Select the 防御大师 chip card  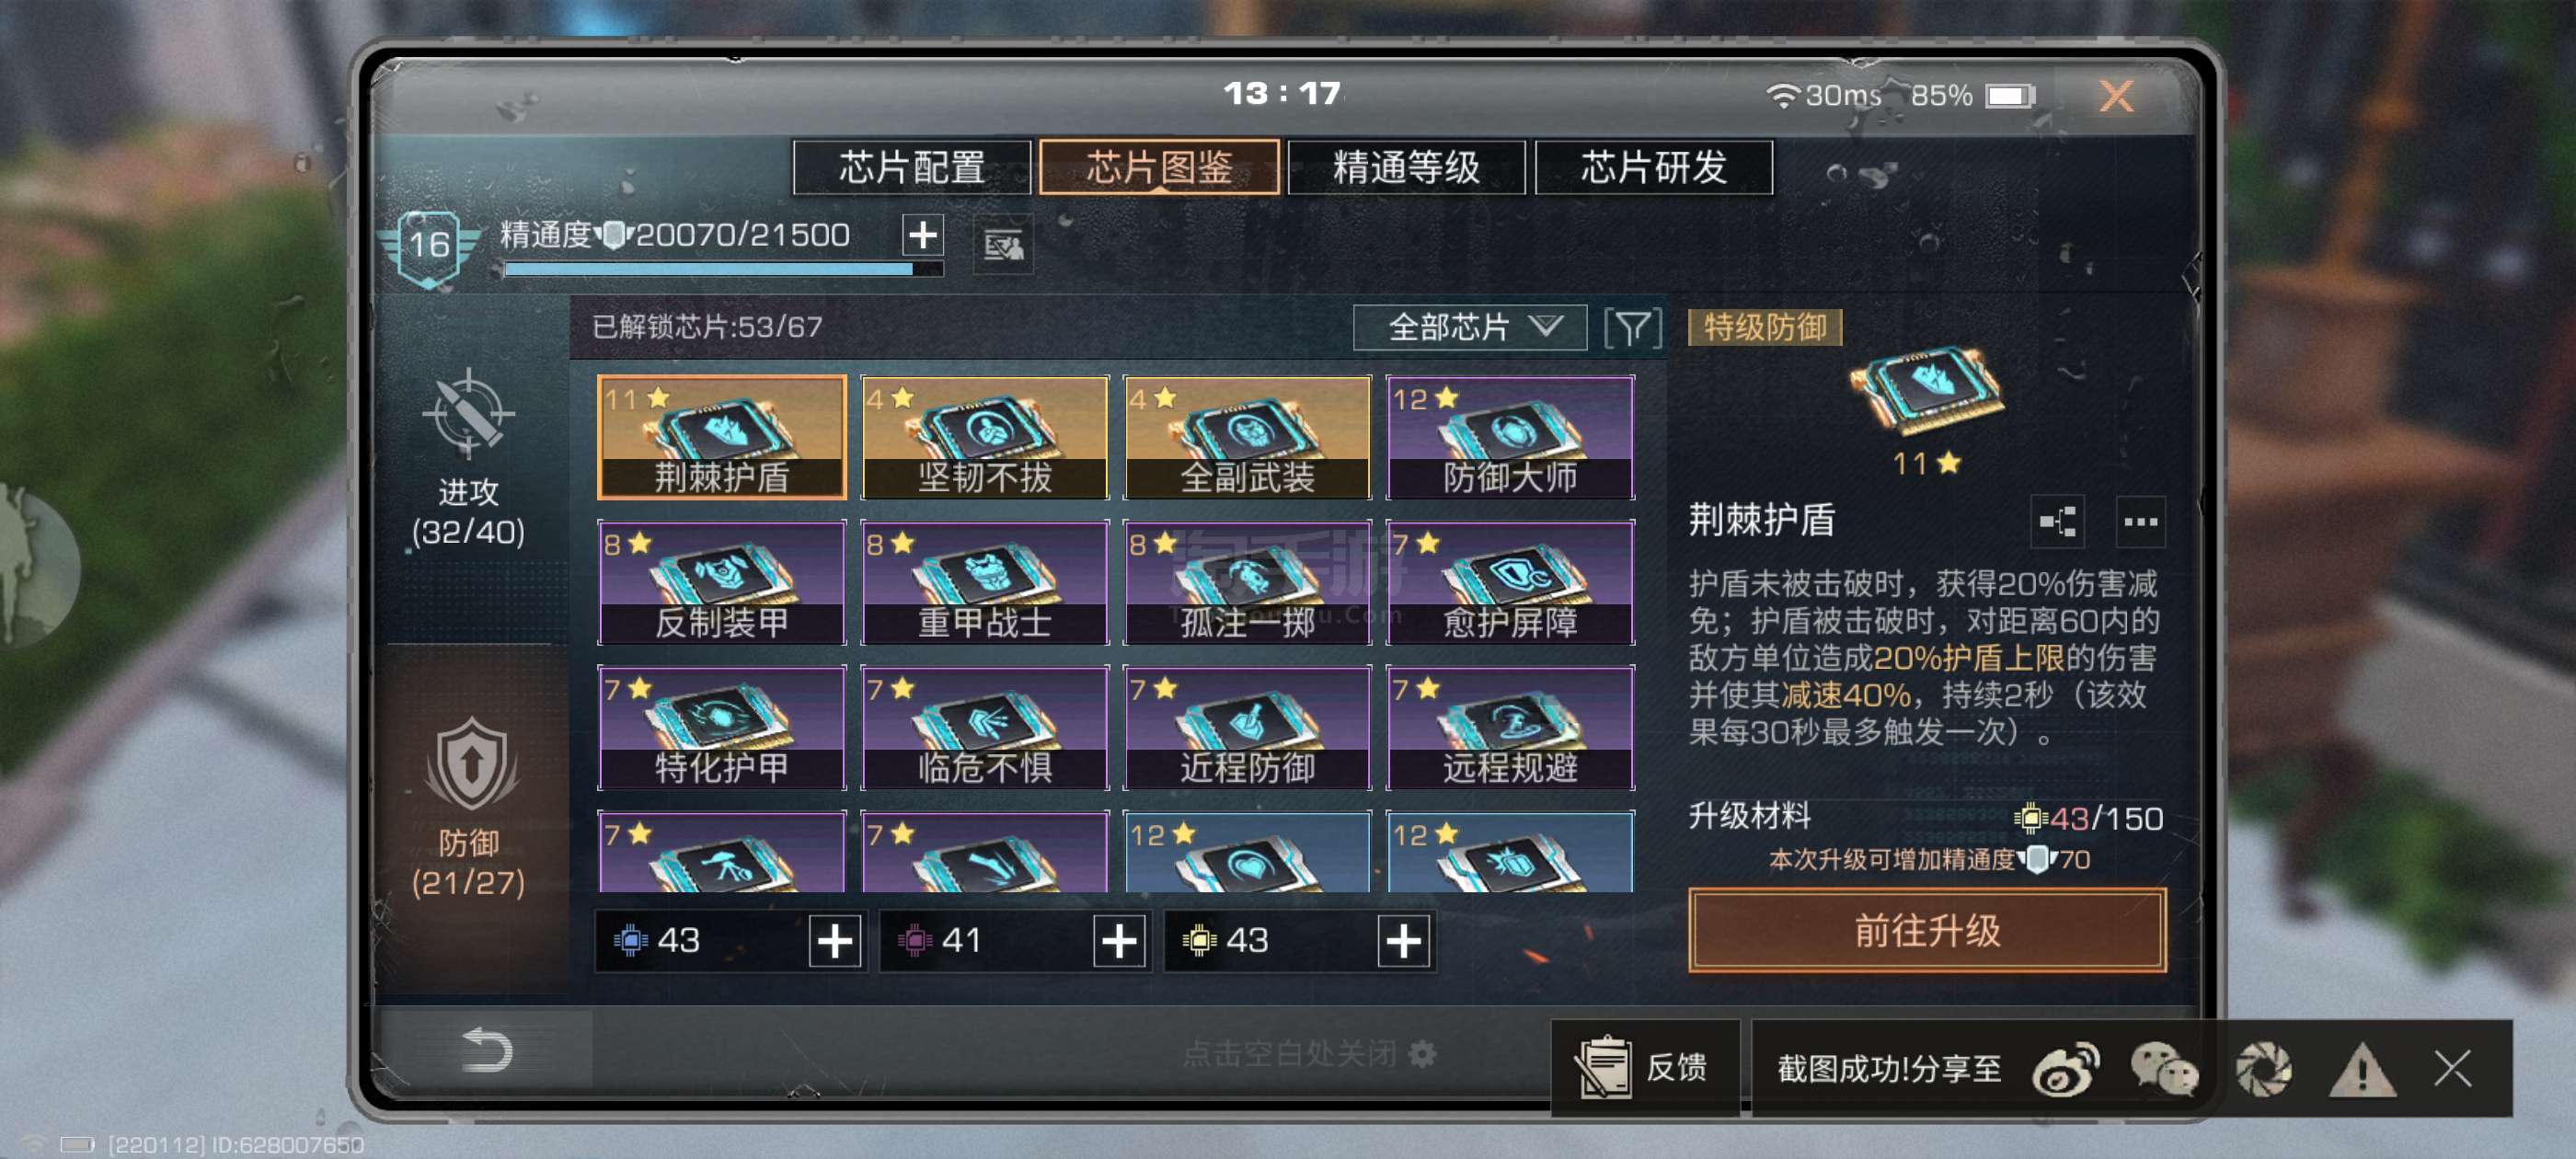1510,438
